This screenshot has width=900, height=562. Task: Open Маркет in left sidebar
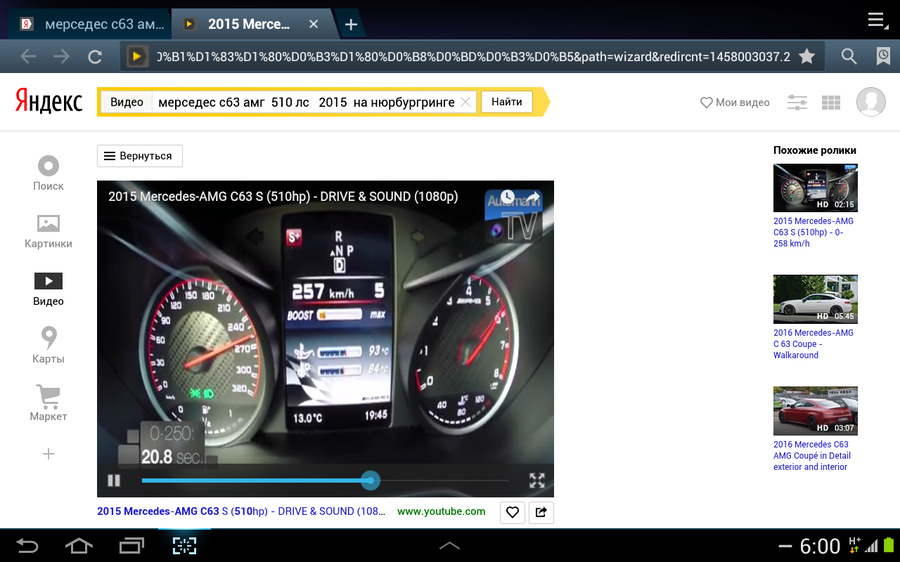pyautogui.click(x=48, y=403)
